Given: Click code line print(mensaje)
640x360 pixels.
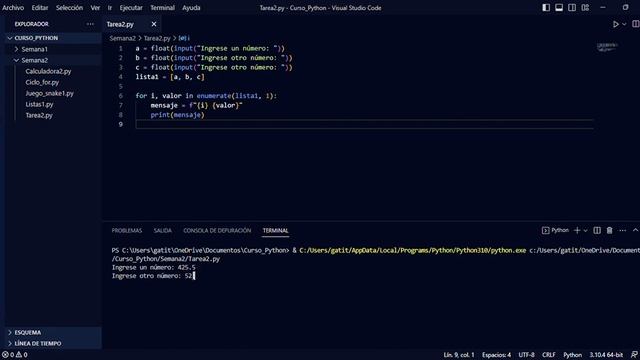Looking at the screenshot, I should tap(177, 115).
